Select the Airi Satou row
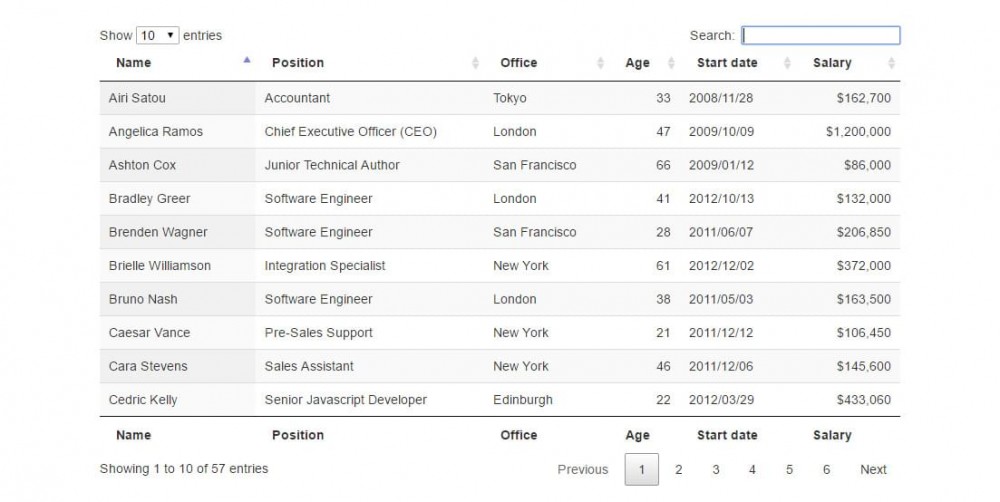Image resolution: width=1000 pixels, height=502 pixels. pyautogui.click(x=500, y=98)
